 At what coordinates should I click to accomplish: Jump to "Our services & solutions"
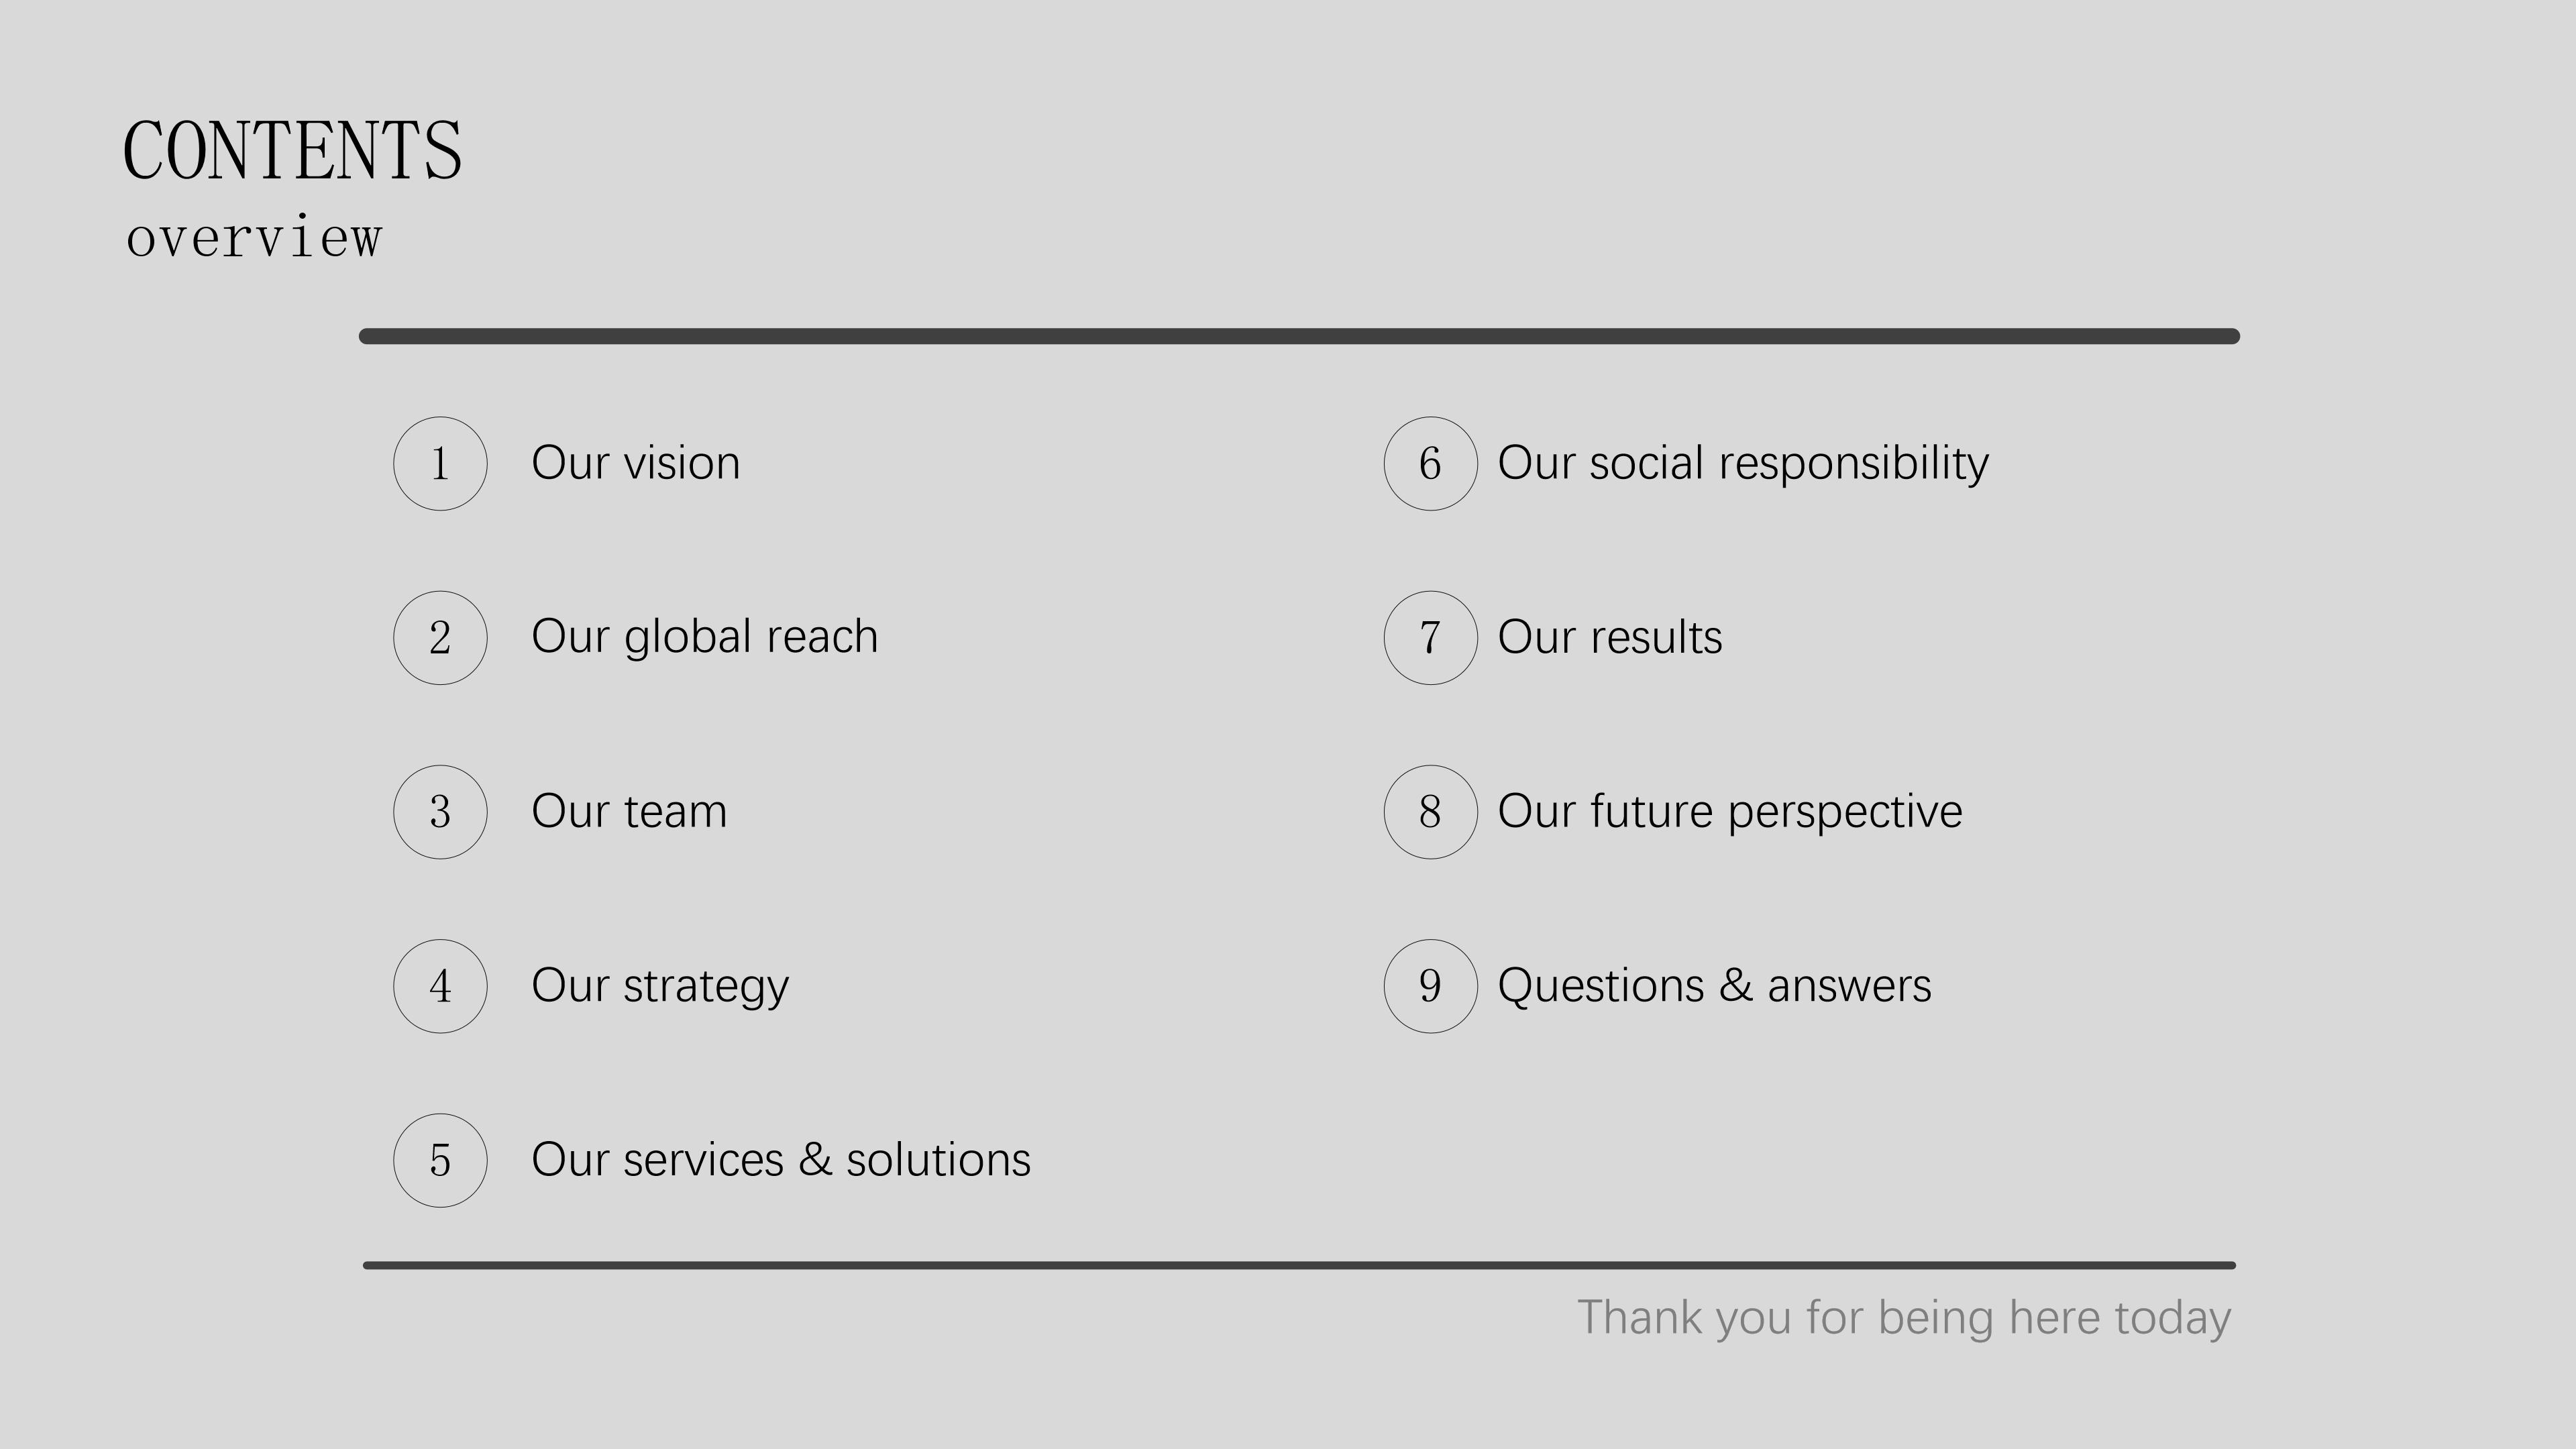tap(781, 1160)
